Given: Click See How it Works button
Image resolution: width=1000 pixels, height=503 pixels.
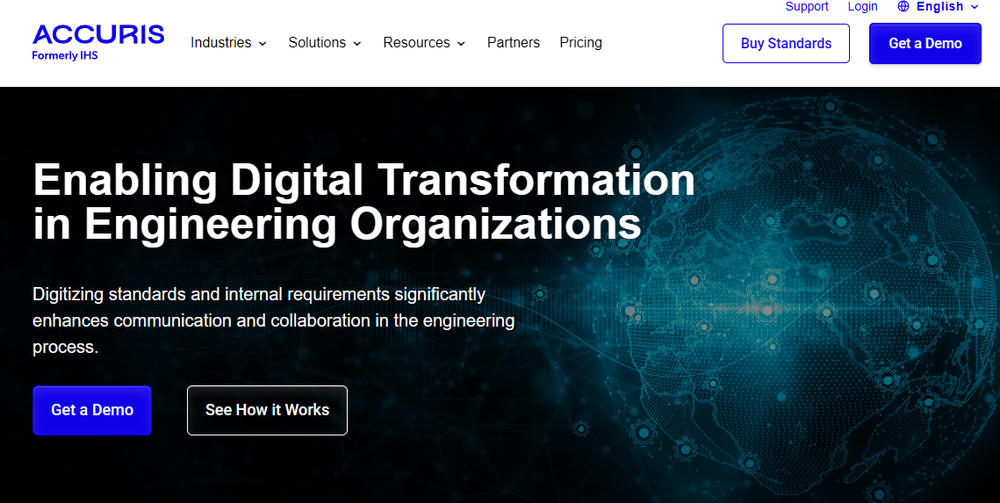Looking at the screenshot, I should (267, 410).
